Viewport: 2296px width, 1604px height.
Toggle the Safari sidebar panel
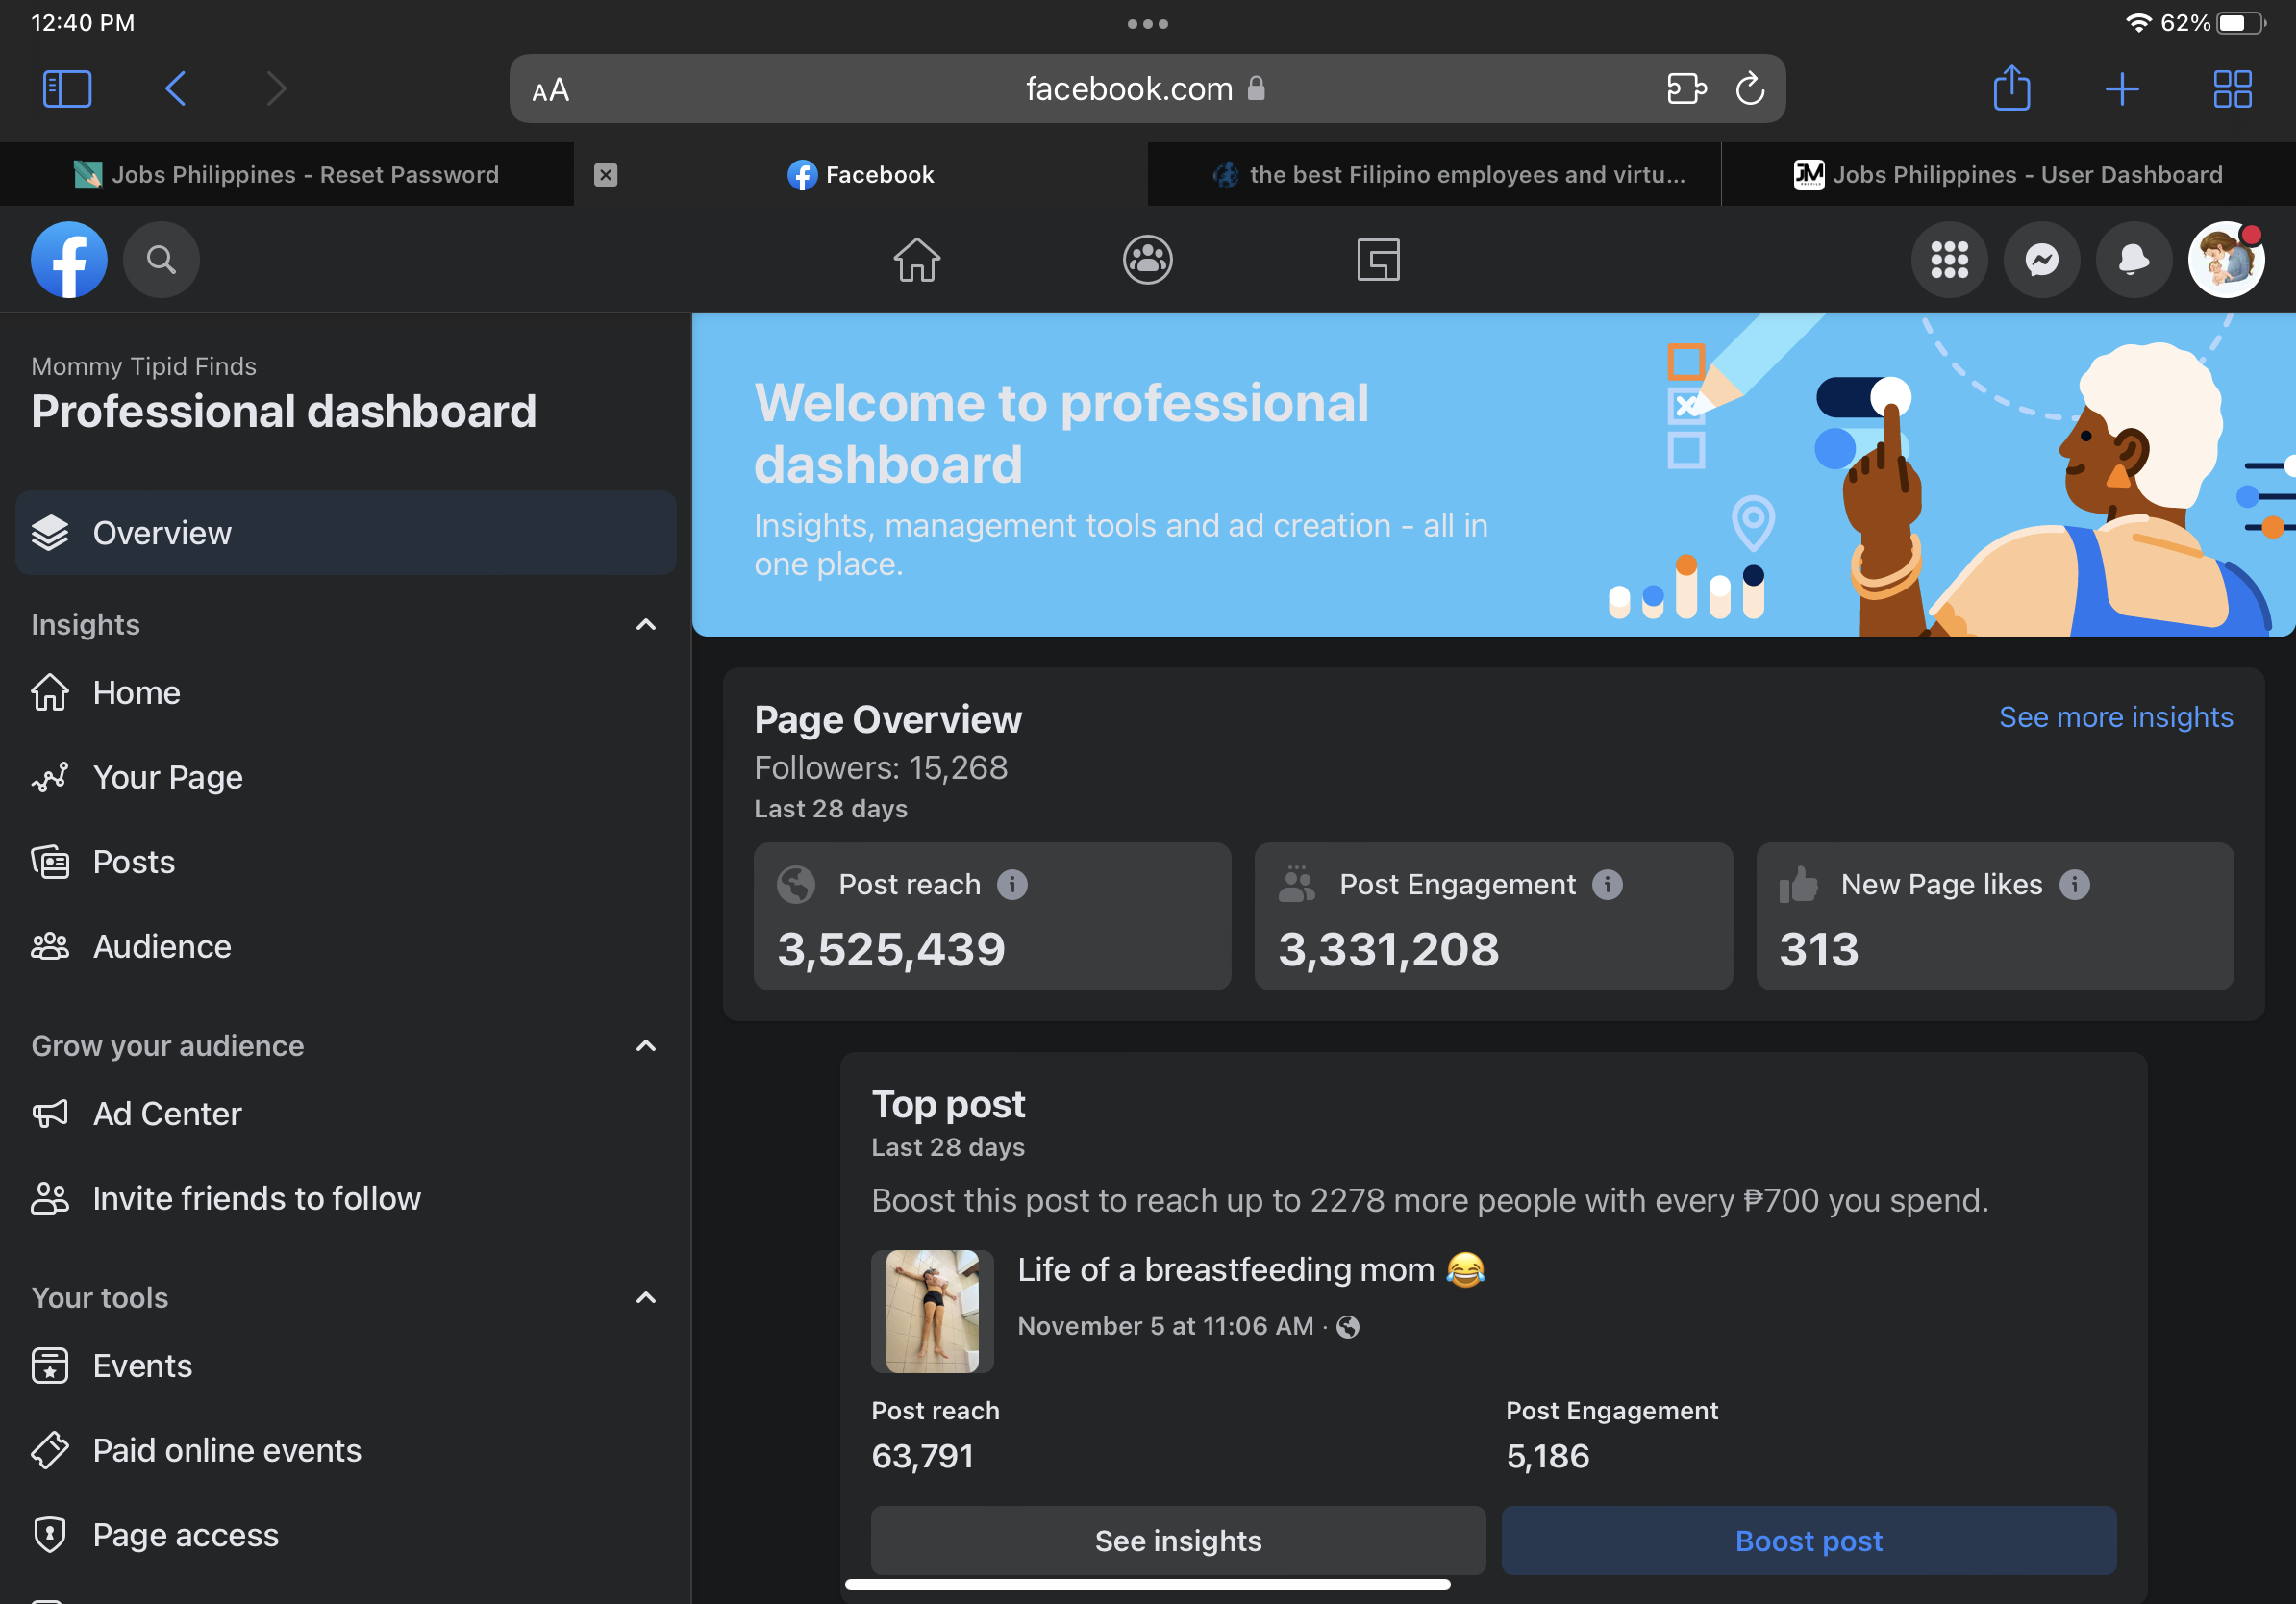(x=67, y=89)
